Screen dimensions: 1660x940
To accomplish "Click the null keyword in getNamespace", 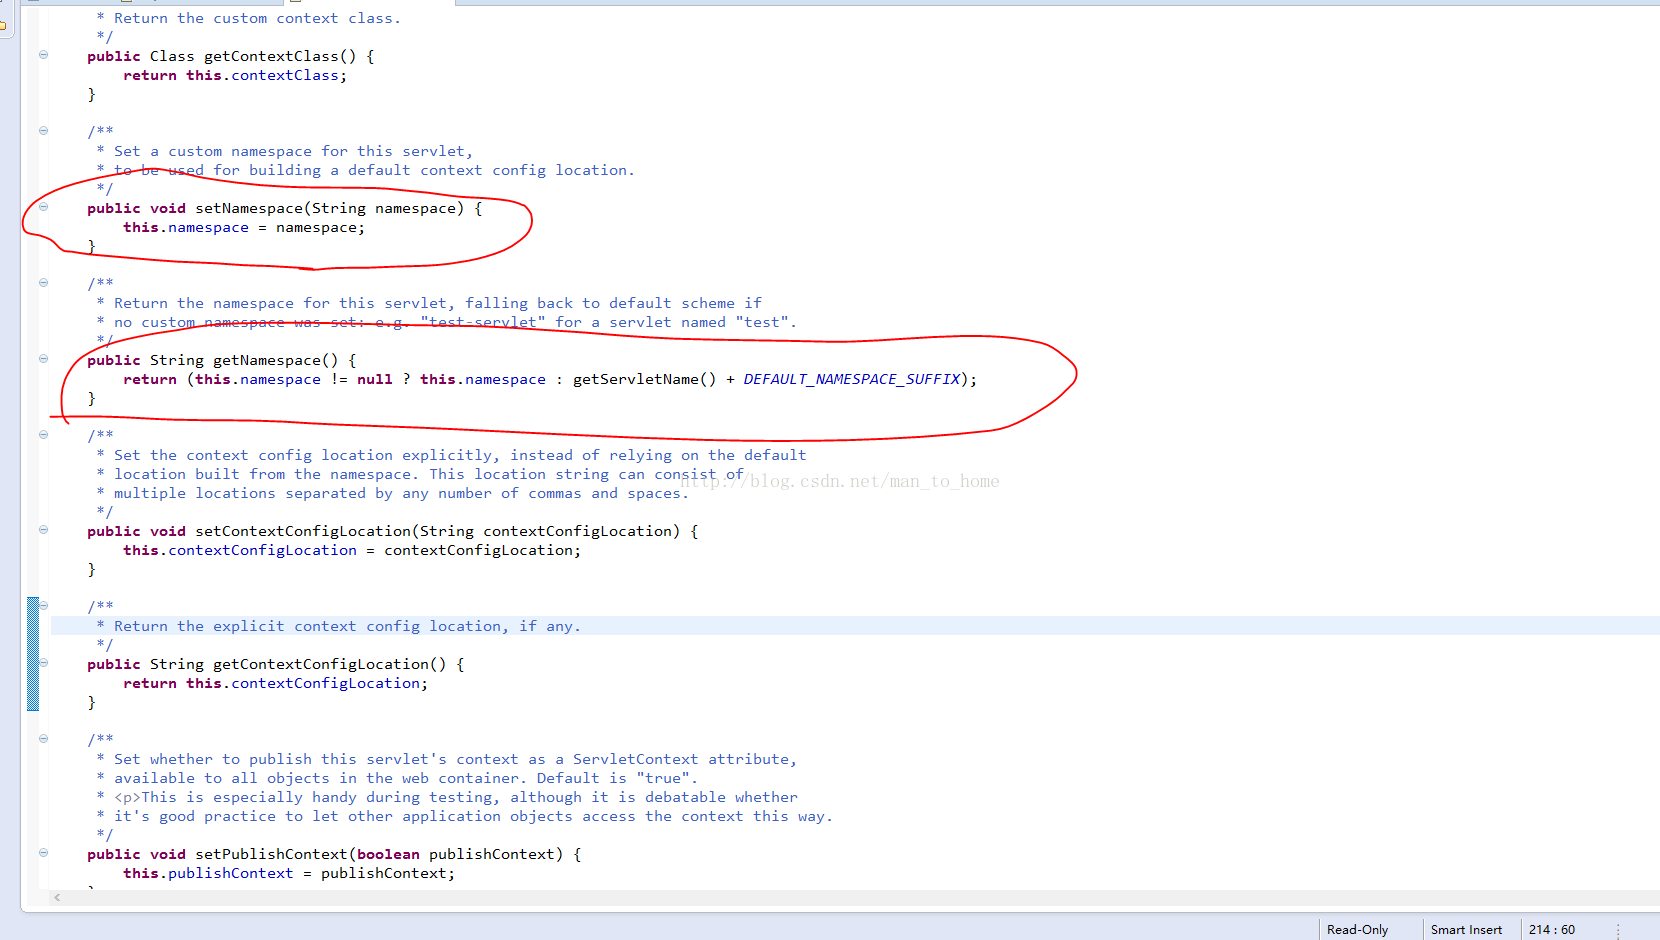I will tap(375, 379).
